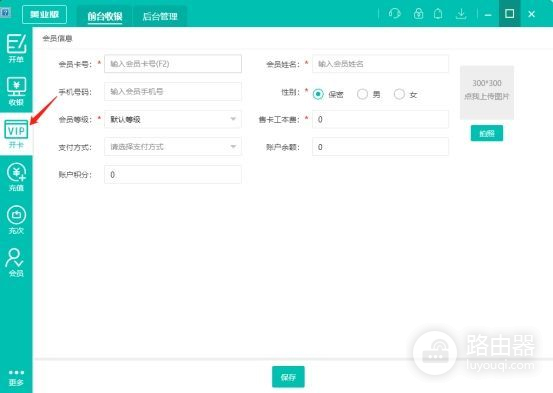553x393 pixels.
Task: Focus the 会员姓名 input field
Action: click(380, 64)
